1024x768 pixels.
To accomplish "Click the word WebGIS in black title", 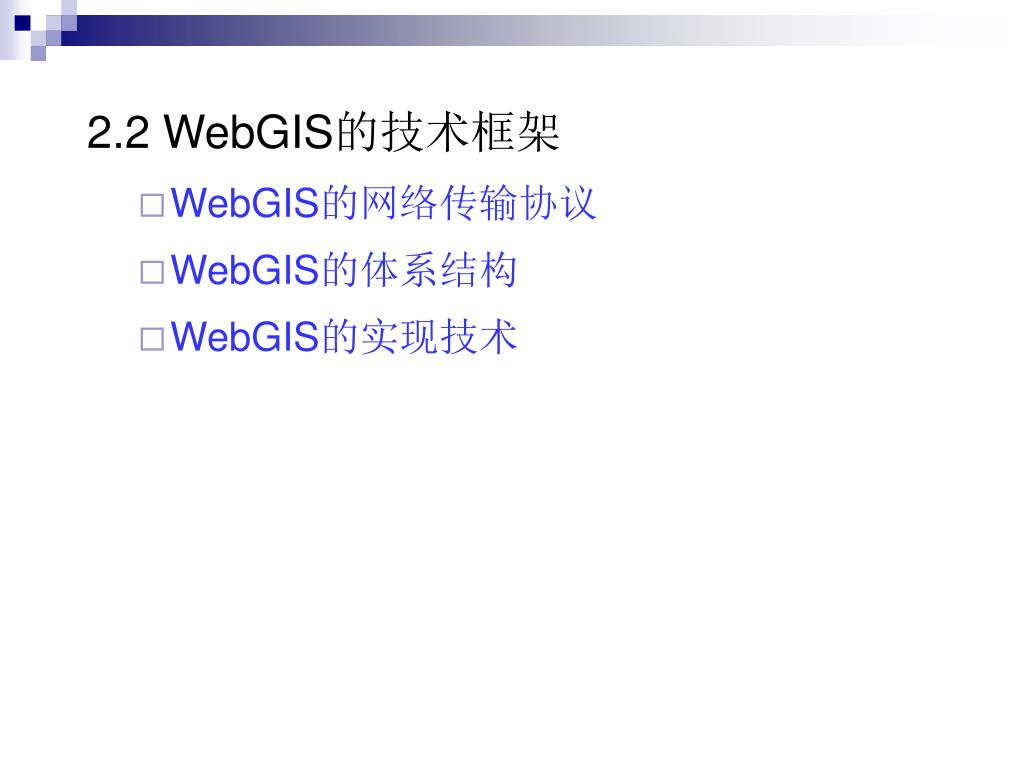I will pyautogui.click(x=249, y=132).
